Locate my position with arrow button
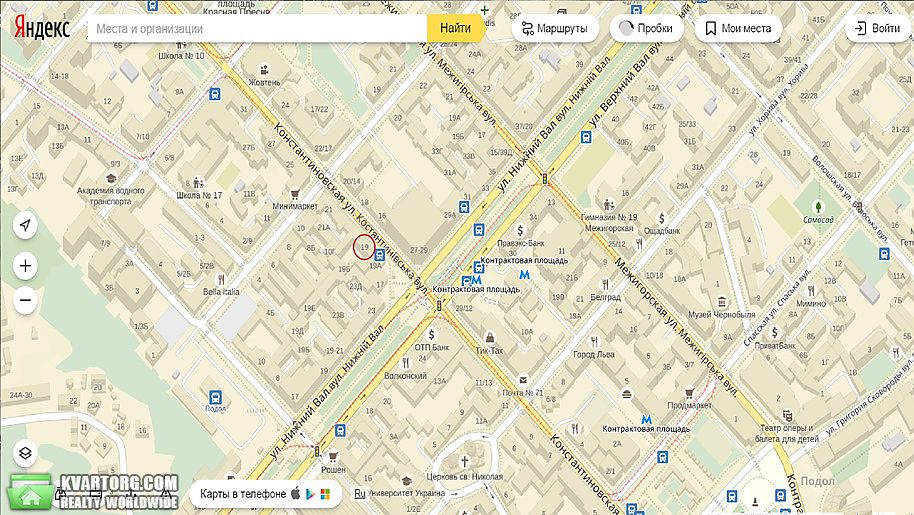The width and height of the screenshot is (914, 515). 25,225
